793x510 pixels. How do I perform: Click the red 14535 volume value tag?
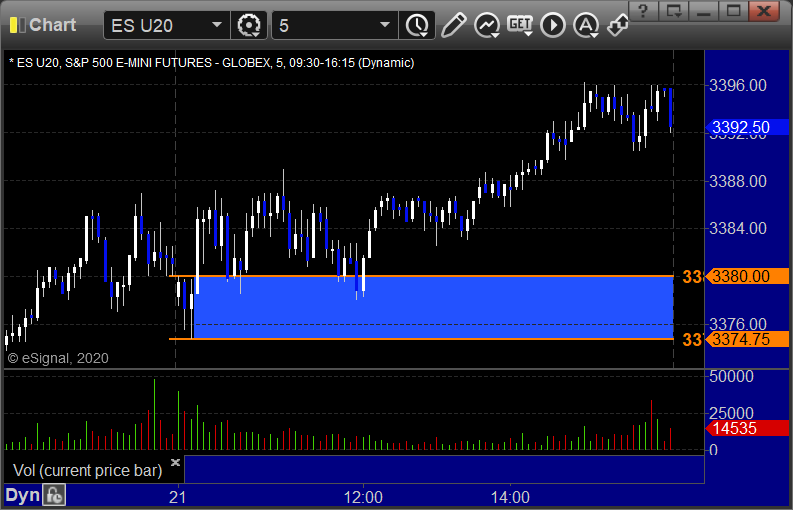746,428
